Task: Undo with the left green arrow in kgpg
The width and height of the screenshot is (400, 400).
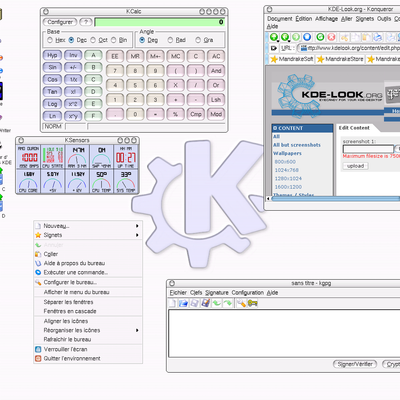Action: (217, 303)
